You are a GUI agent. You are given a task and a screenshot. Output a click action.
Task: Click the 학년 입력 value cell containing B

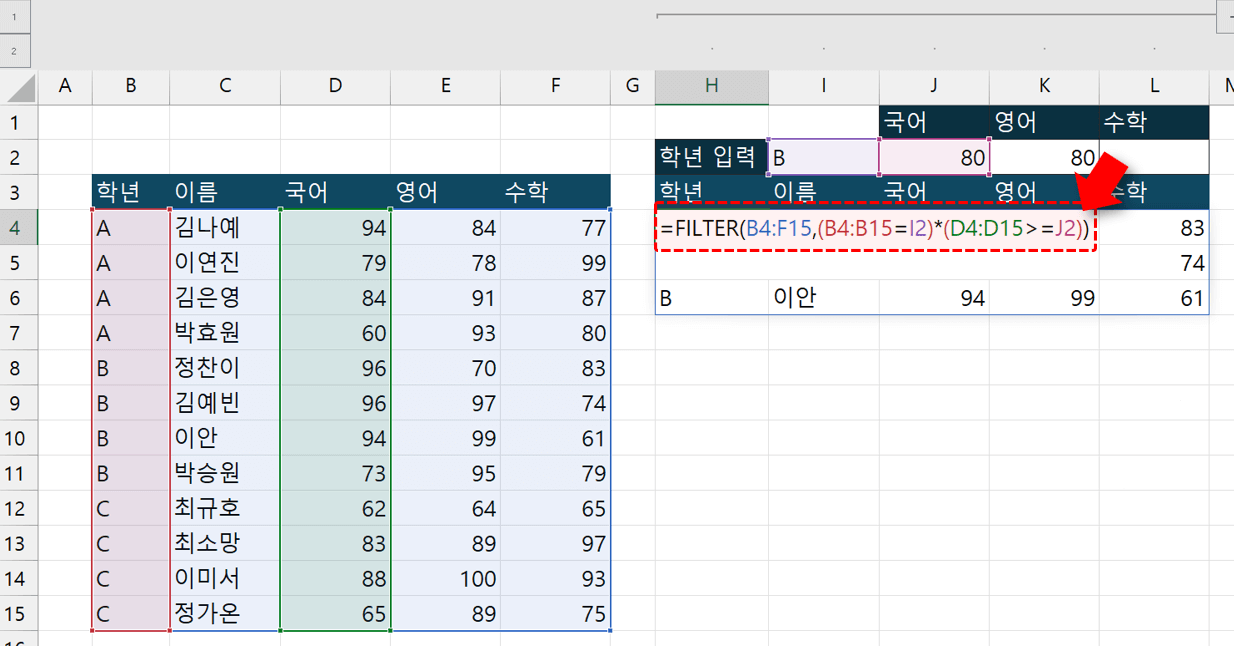(x=823, y=157)
